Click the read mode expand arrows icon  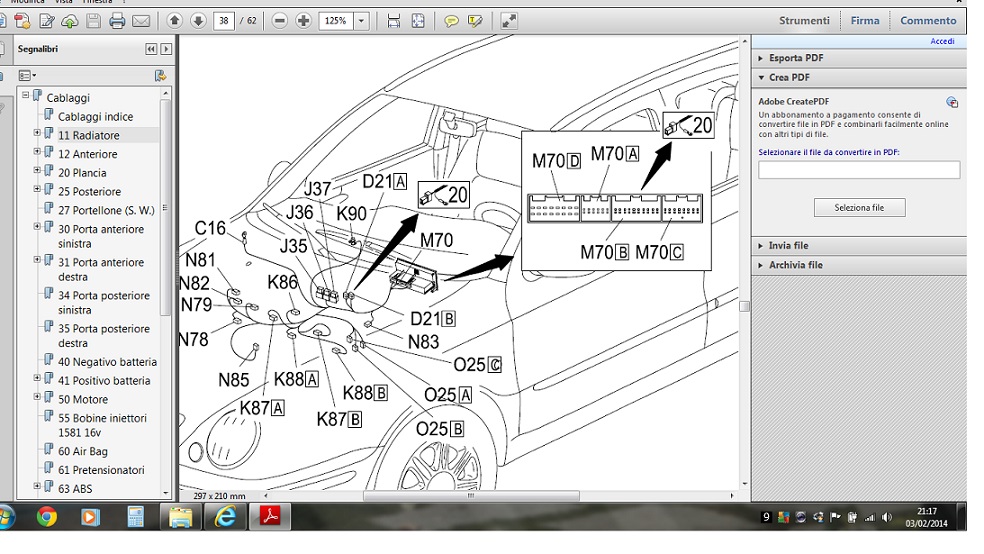509,21
